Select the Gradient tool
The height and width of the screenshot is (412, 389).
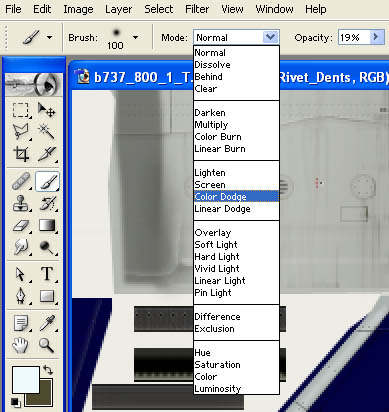tap(47, 225)
